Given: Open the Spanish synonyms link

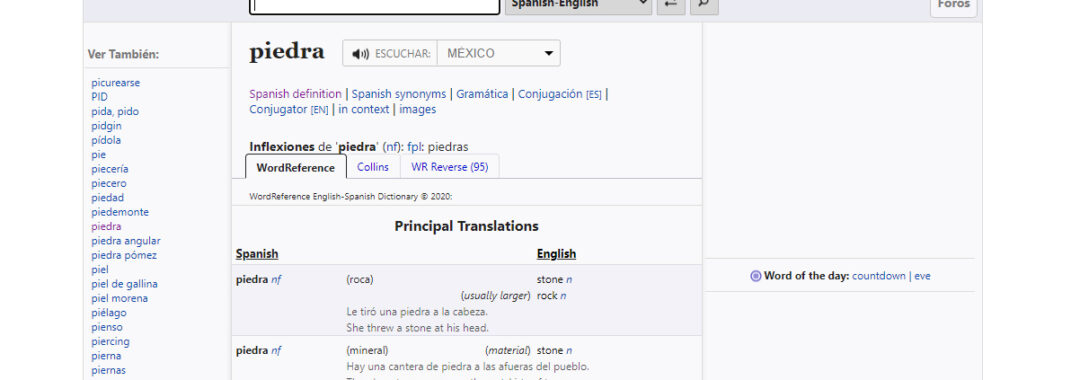Looking at the screenshot, I should (399, 94).
